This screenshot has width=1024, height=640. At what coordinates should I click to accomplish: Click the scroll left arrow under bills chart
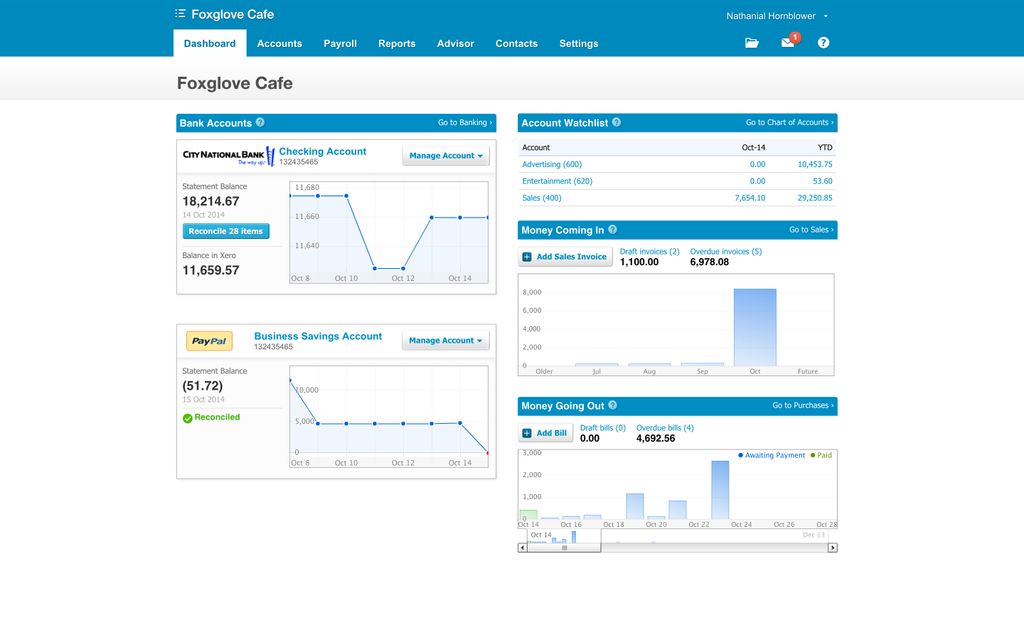click(x=522, y=548)
